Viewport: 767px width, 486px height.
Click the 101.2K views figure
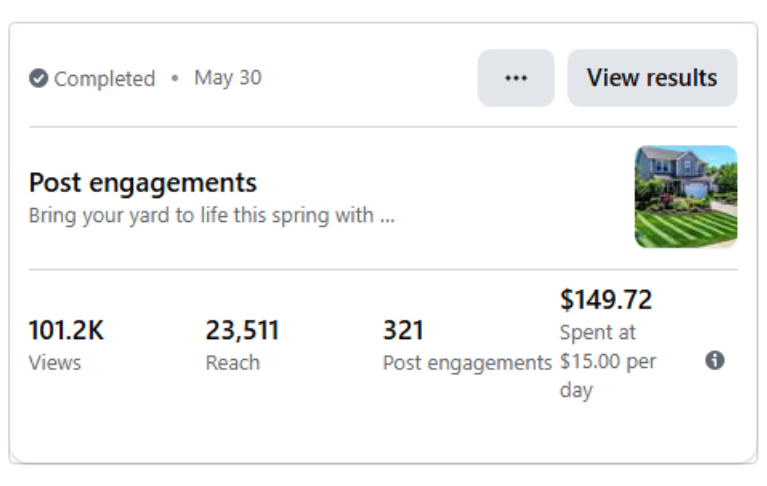pos(66,330)
